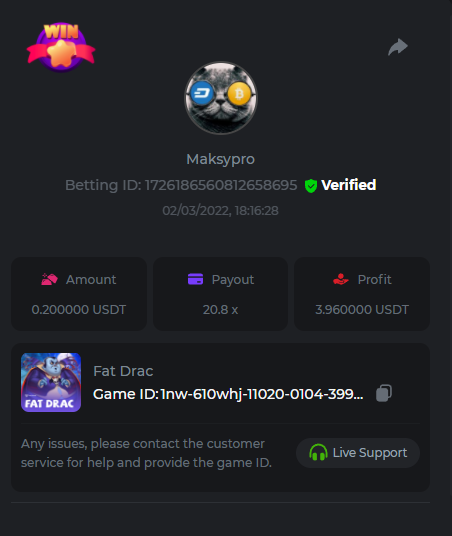Viewport: 452px width, 536px height.
Task: Click the 20.8 x payout value
Action: [220, 310]
